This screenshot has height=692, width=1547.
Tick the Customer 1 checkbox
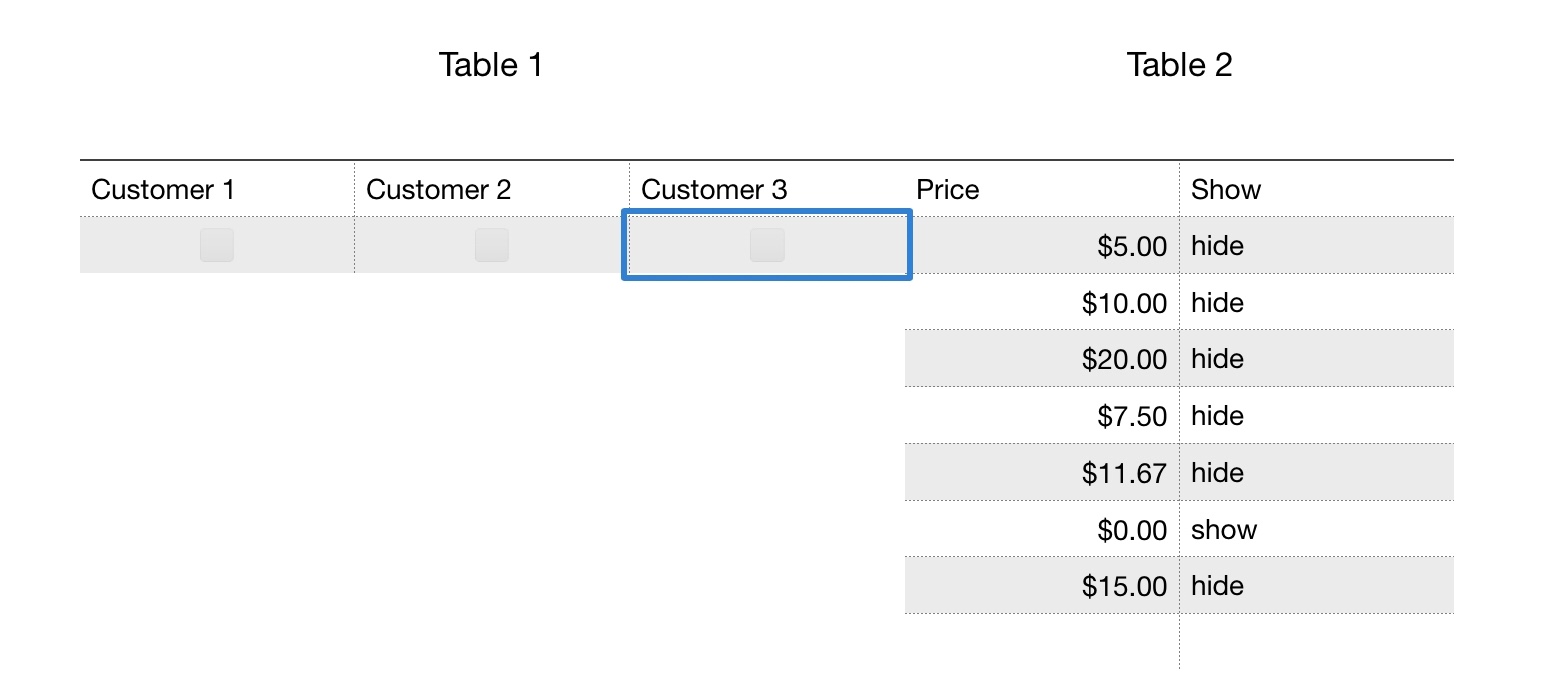[217, 245]
